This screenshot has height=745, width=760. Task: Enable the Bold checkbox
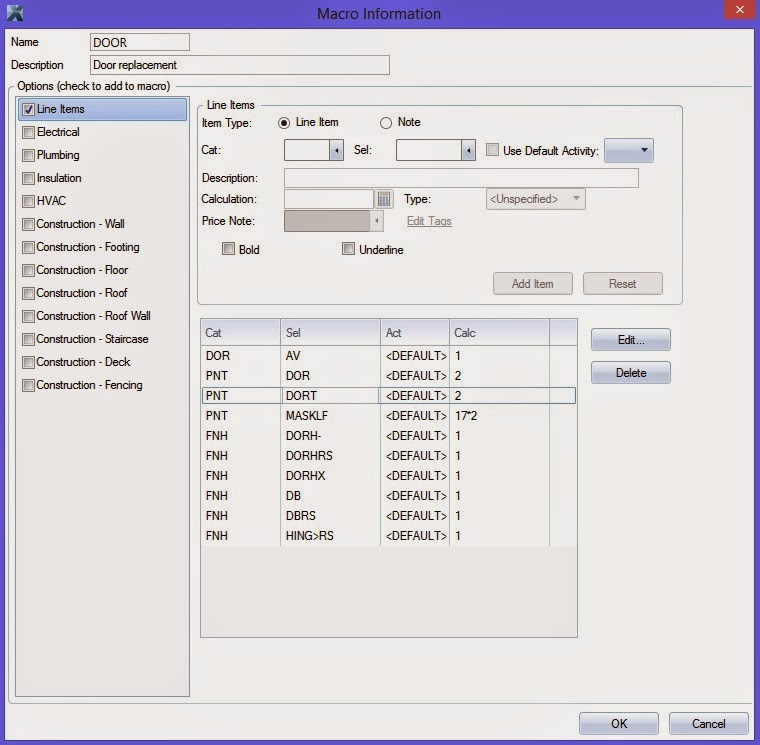point(228,249)
